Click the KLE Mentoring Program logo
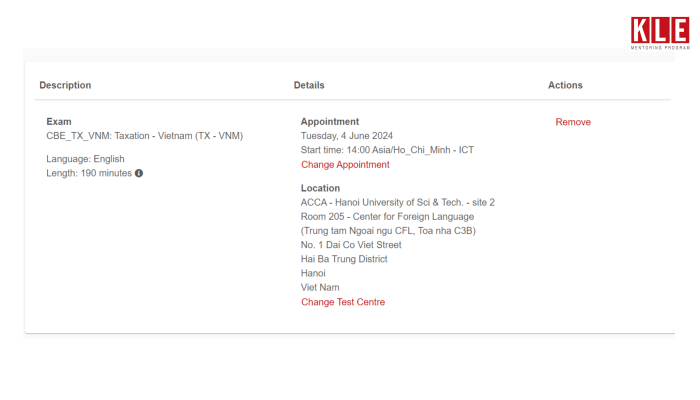 click(x=661, y=33)
